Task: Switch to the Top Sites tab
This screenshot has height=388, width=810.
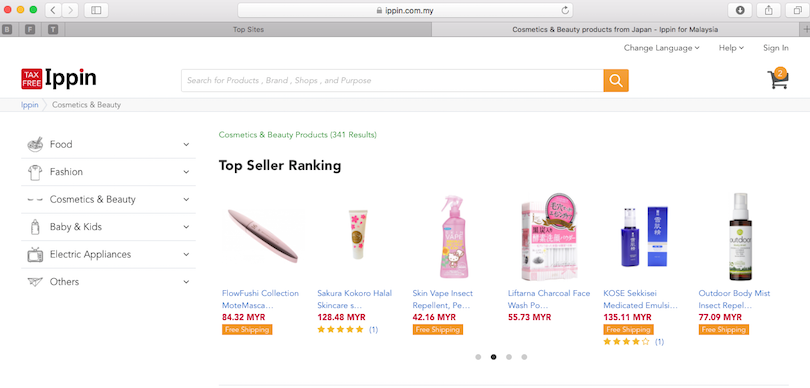Action: tap(248, 29)
